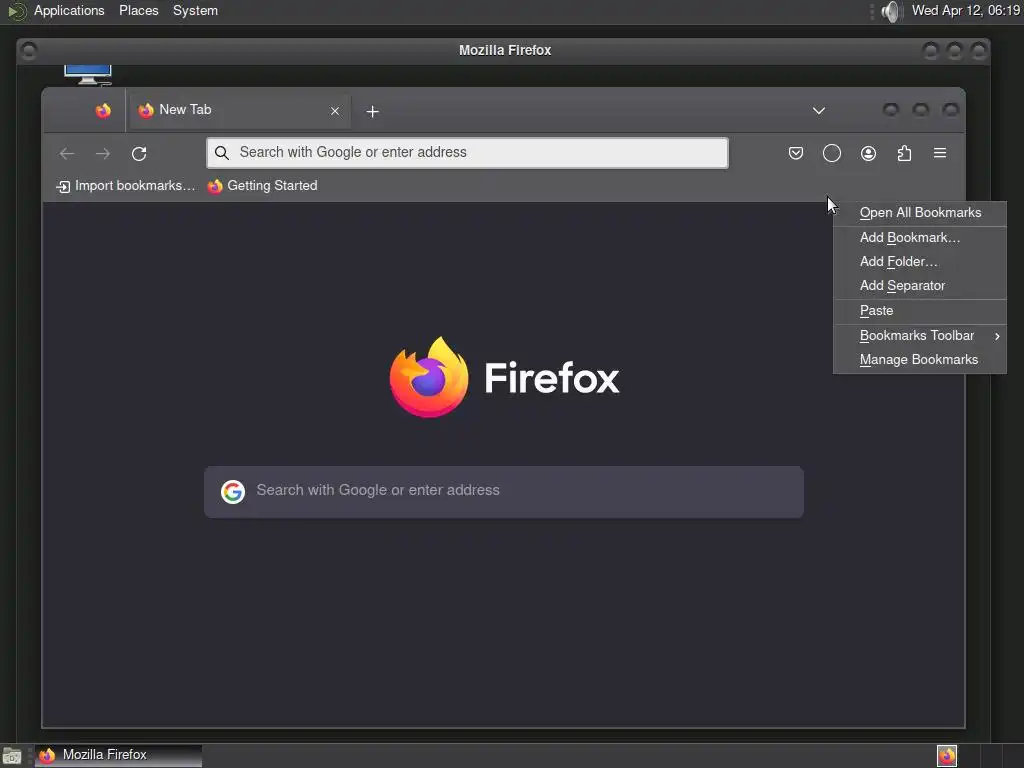1024x768 pixels.
Task: Go forward with the forward arrow
Action: (x=103, y=153)
